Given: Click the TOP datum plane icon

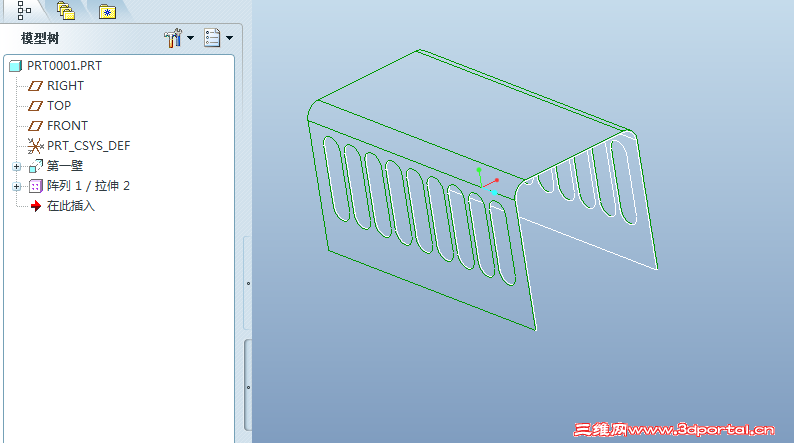Looking at the screenshot, I should pos(35,106).
